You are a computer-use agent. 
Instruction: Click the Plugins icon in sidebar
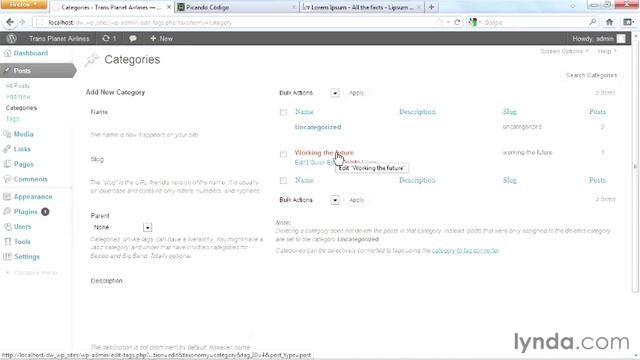click(7, 211)
